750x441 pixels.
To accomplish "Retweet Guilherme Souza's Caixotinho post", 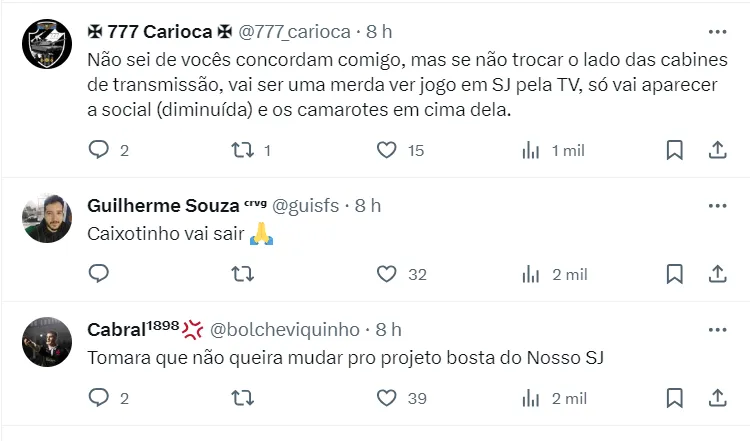I will [241, 274].
